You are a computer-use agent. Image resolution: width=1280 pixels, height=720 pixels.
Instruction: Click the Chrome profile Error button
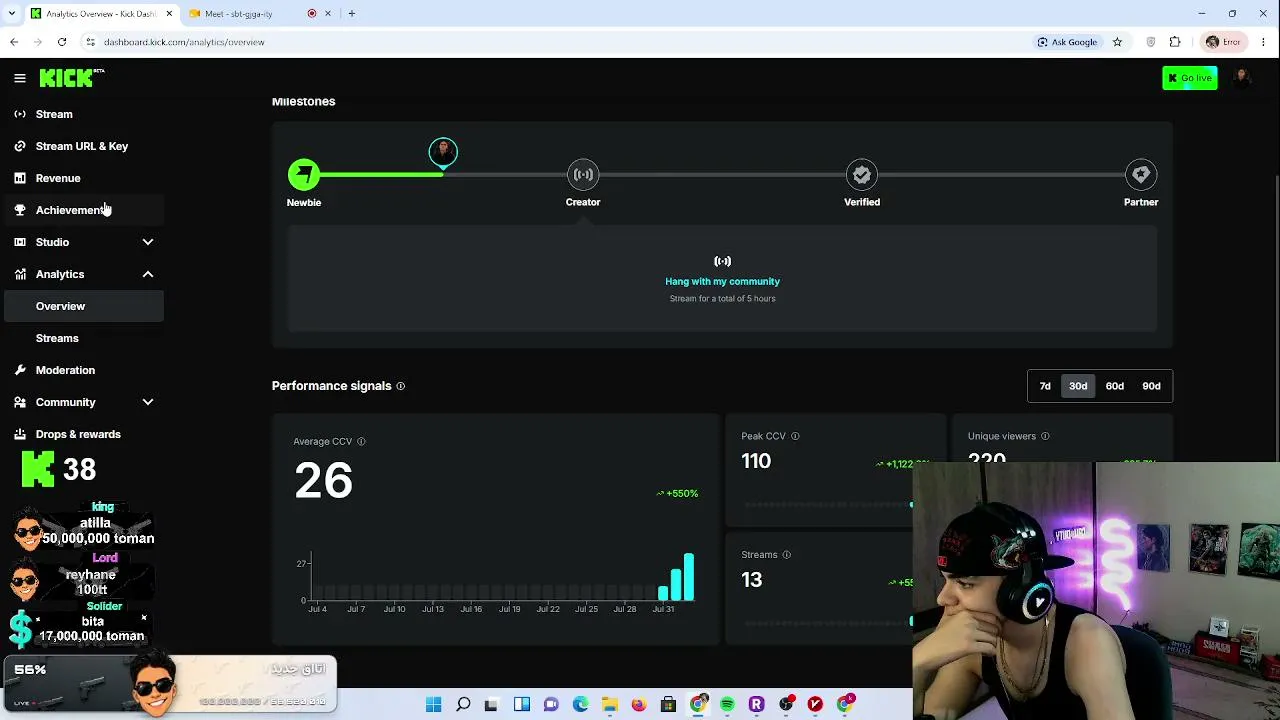(x=1224, y=42)
